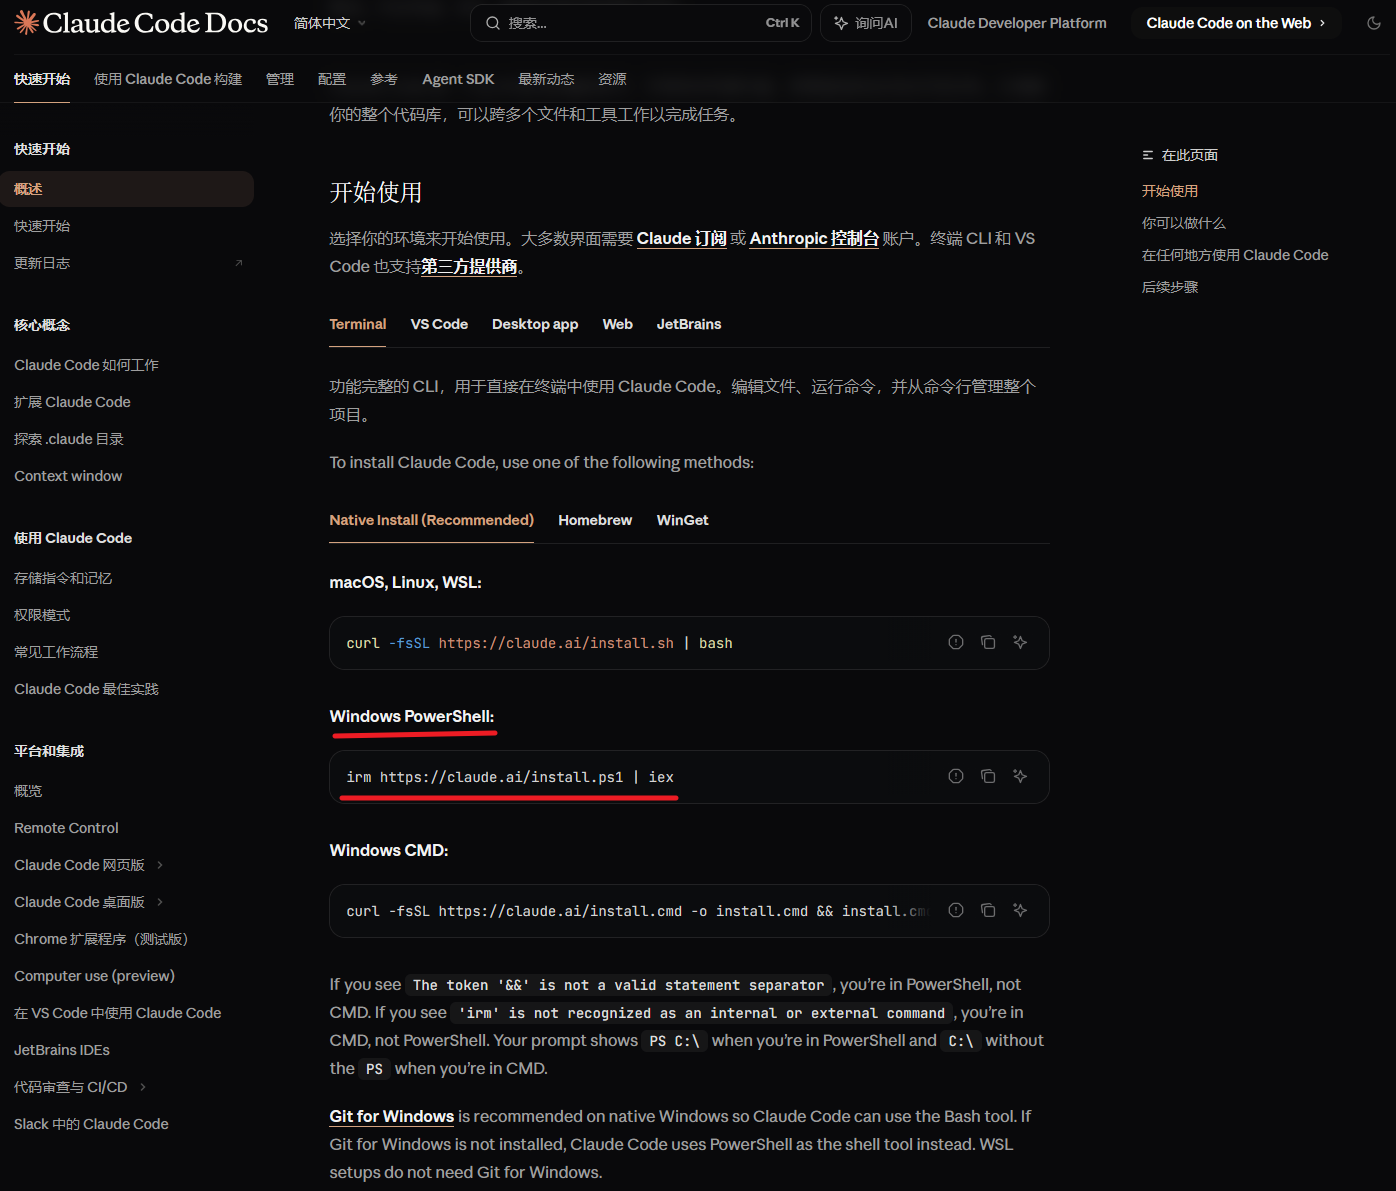
Task: Select the JetBrains environment tab
Action: click(689, 324)
